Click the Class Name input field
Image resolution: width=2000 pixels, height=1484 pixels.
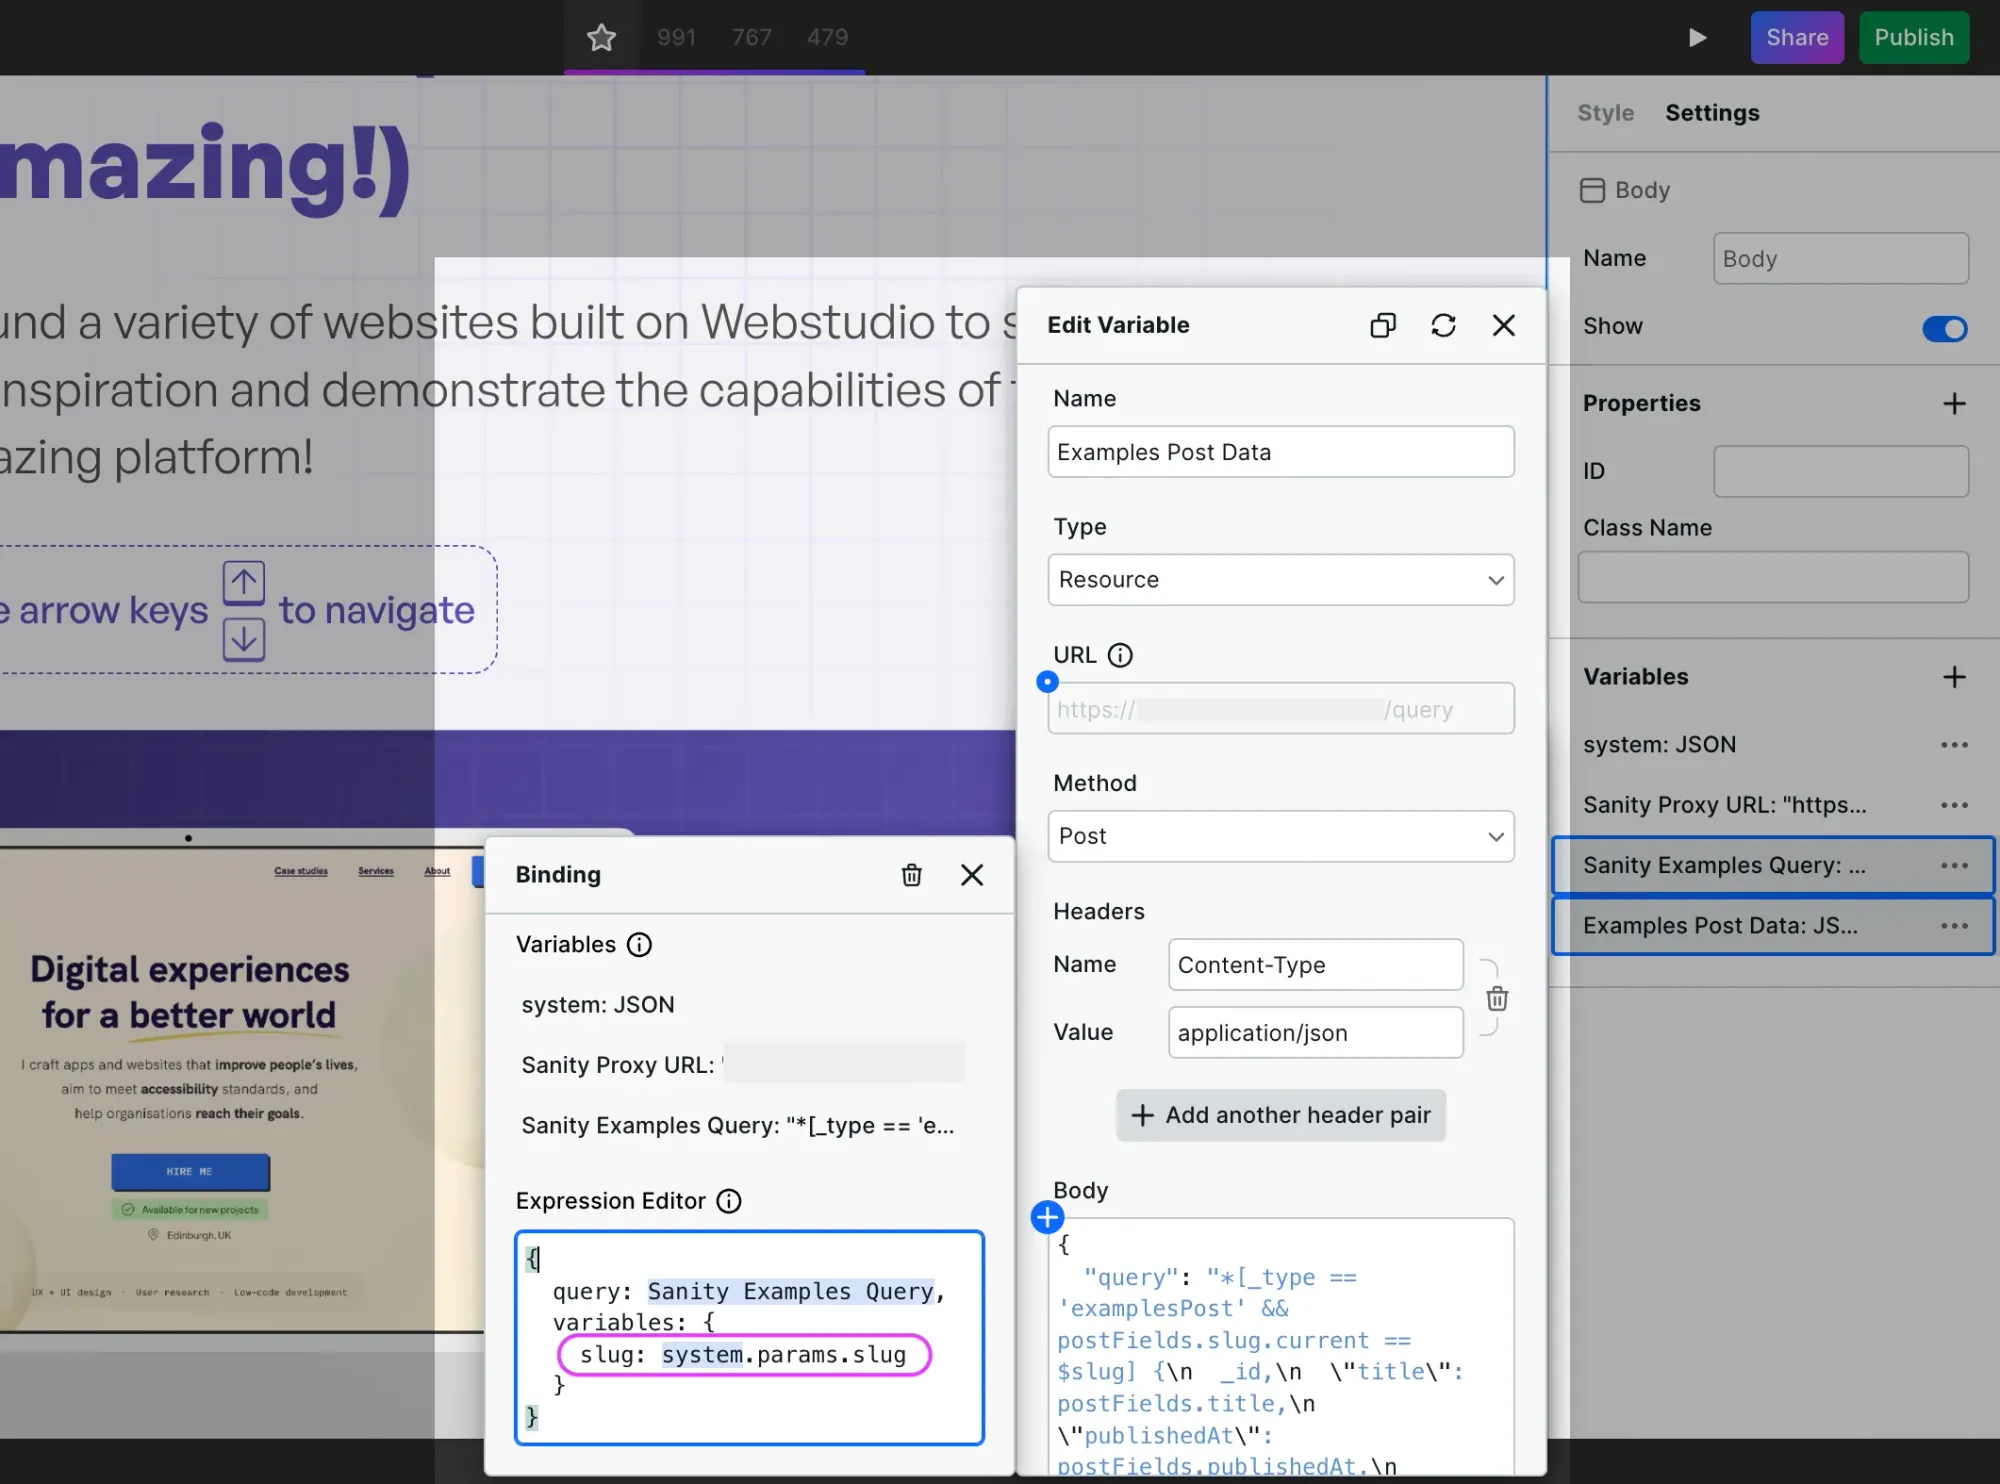tap(1772, 576)
